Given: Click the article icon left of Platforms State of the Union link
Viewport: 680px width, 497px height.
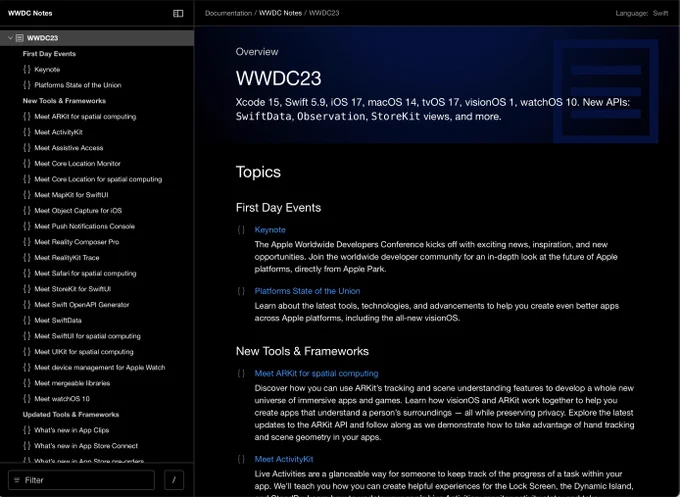Looking at the screenshot, I should point(241,291).
